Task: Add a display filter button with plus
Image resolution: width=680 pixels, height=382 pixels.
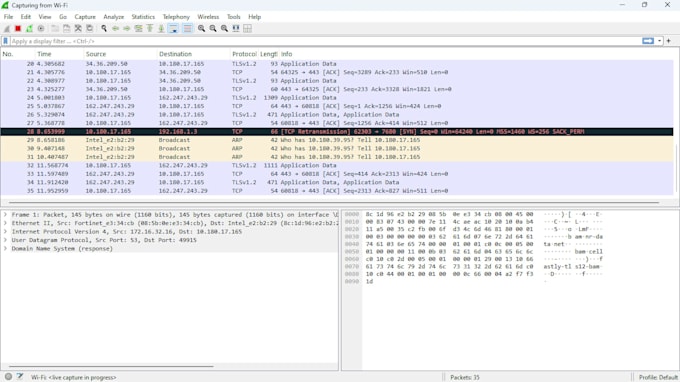Action: (669, 41)
